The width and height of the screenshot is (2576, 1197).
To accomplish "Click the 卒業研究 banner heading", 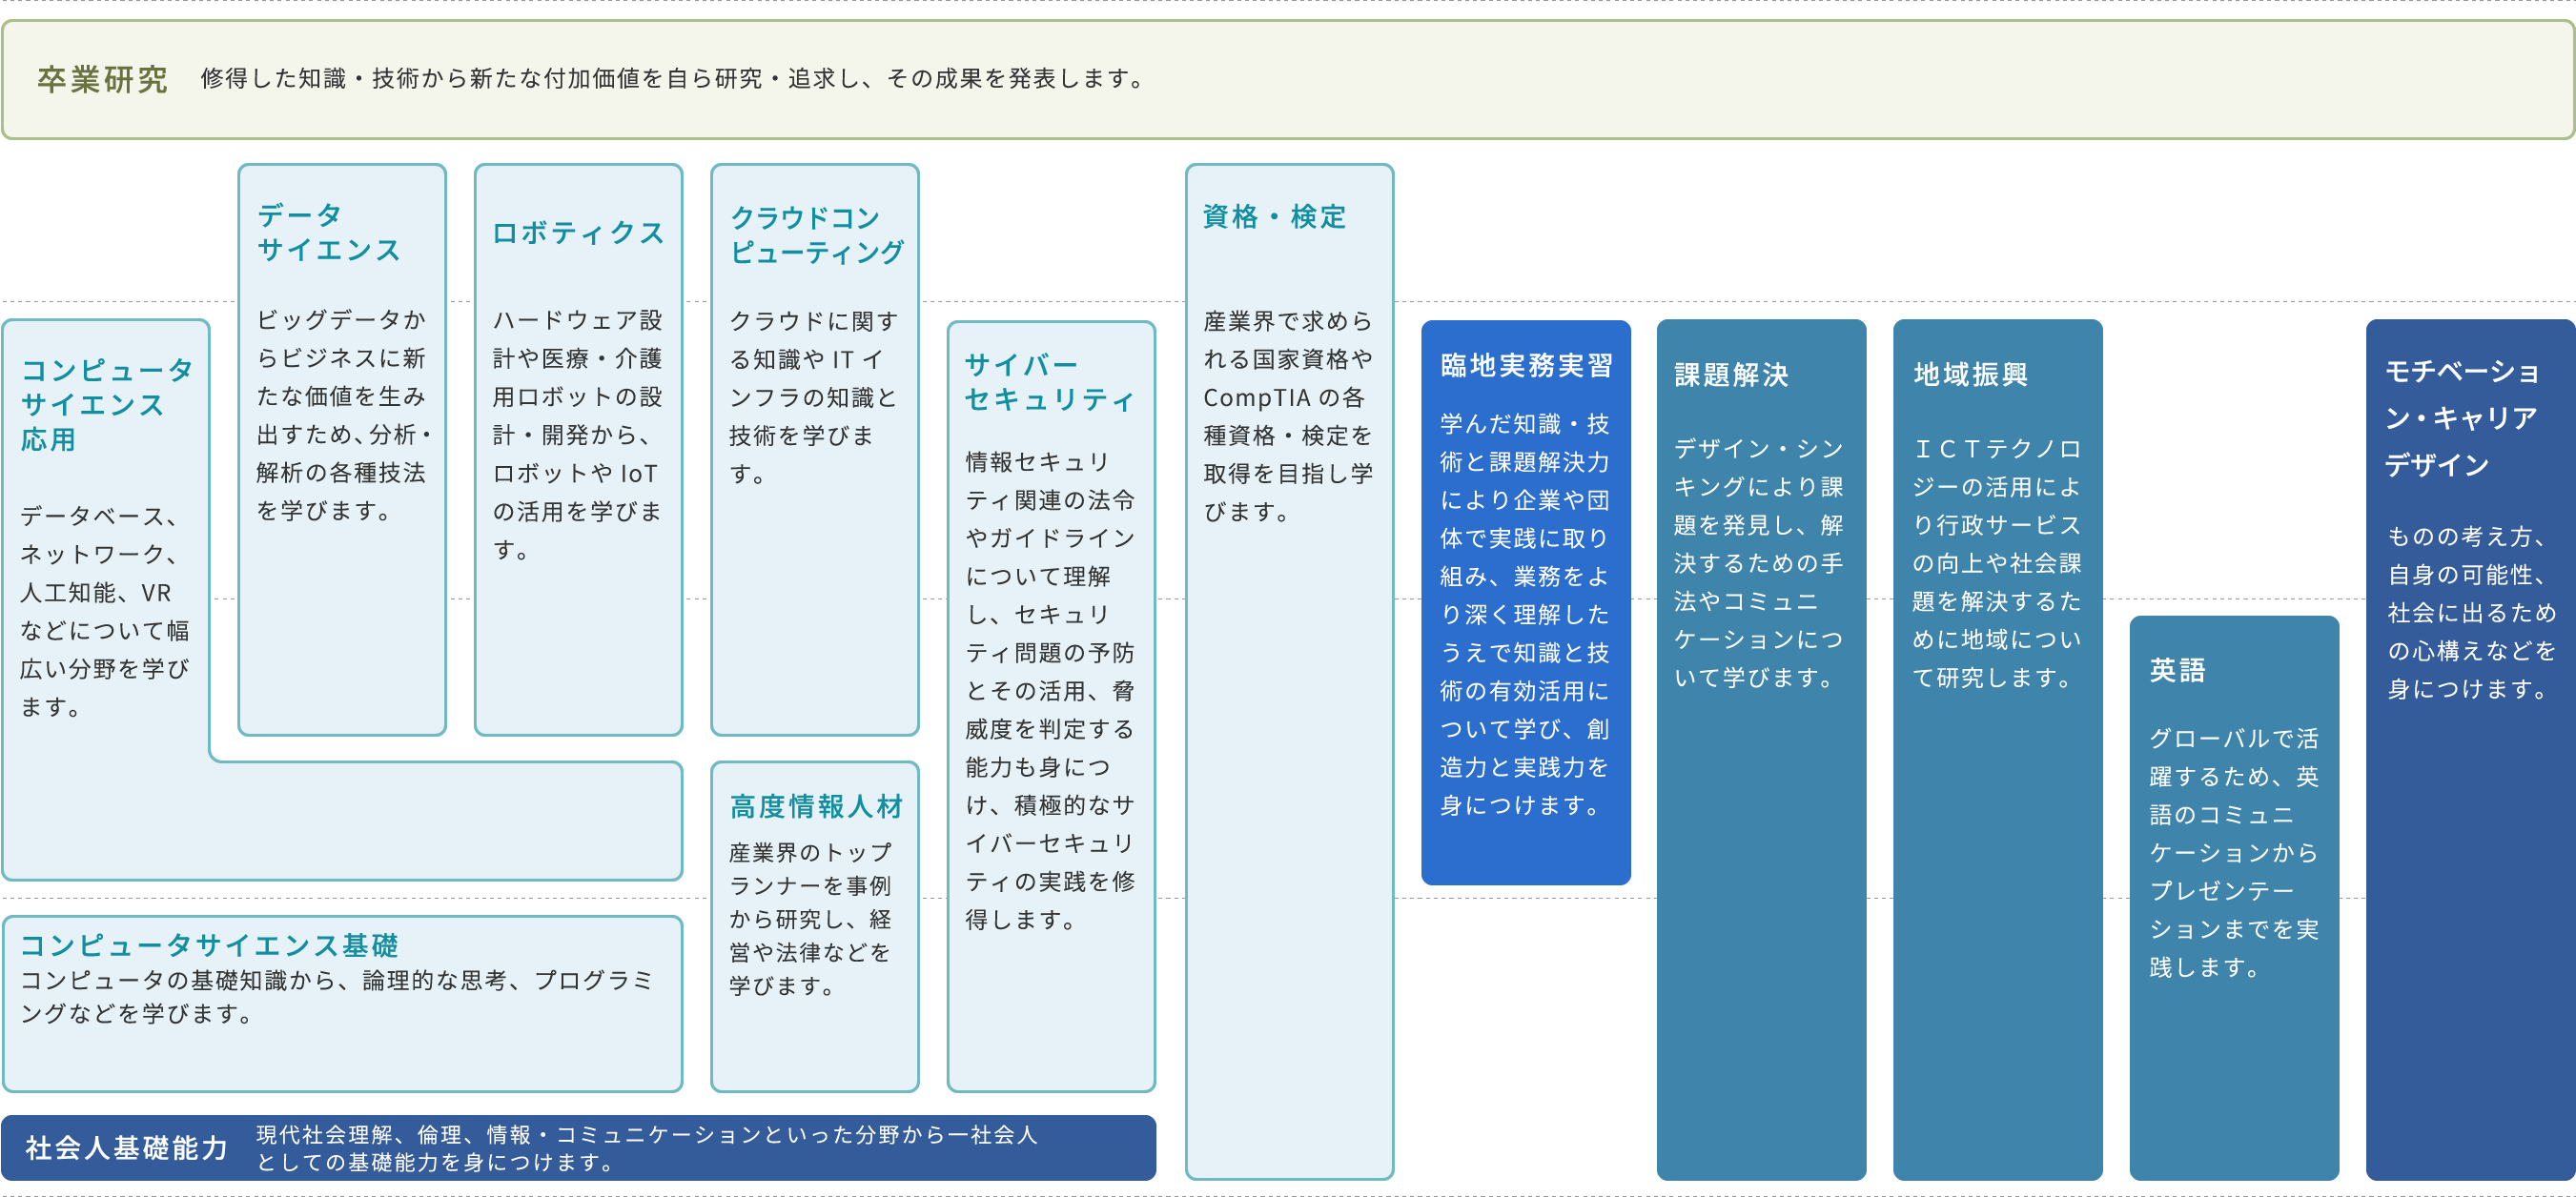I will [102, 79].
